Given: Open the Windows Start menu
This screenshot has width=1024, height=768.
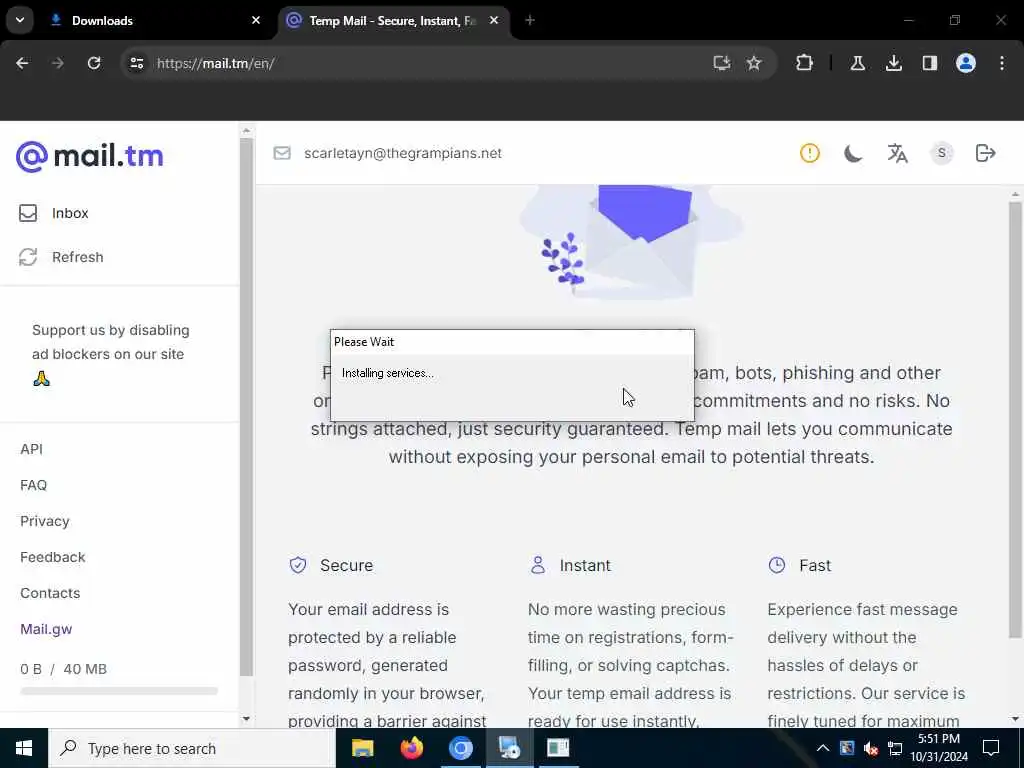Looking at the screenshot, I should click(24, 748).
